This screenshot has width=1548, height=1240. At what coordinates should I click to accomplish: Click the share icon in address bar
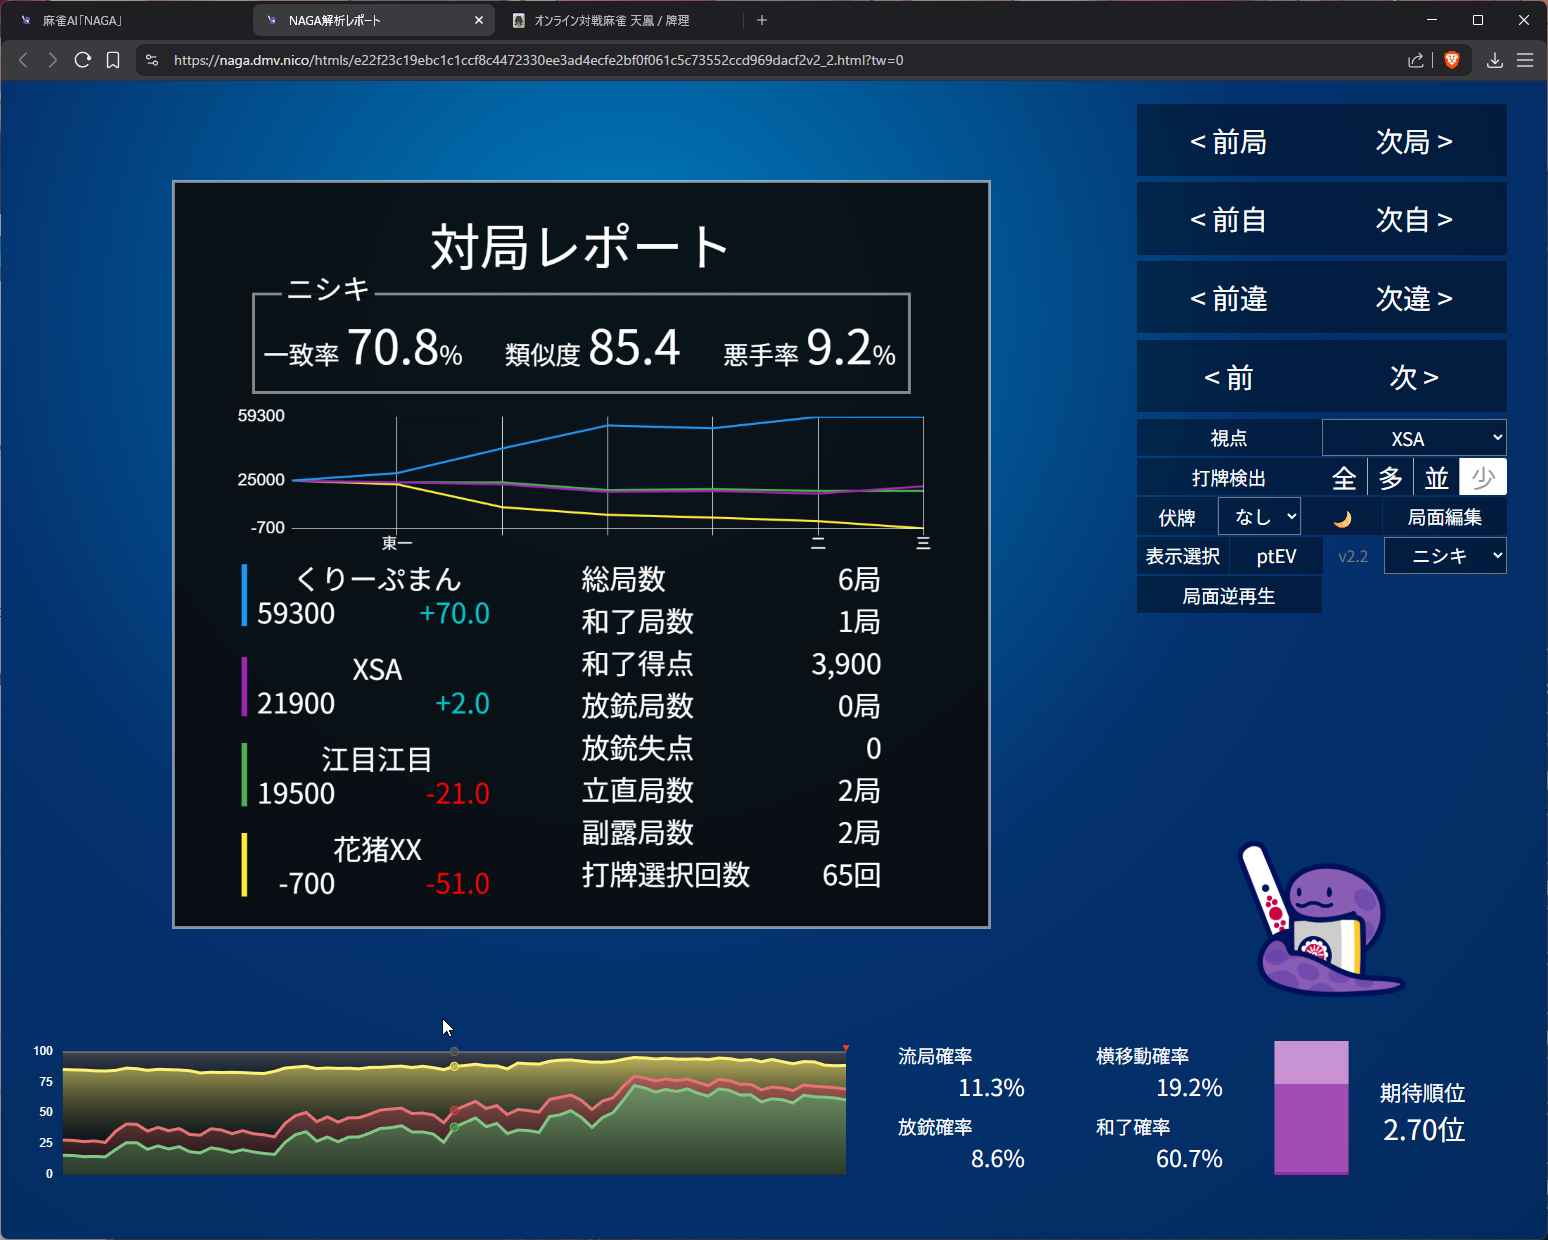tap(1415, 60)
